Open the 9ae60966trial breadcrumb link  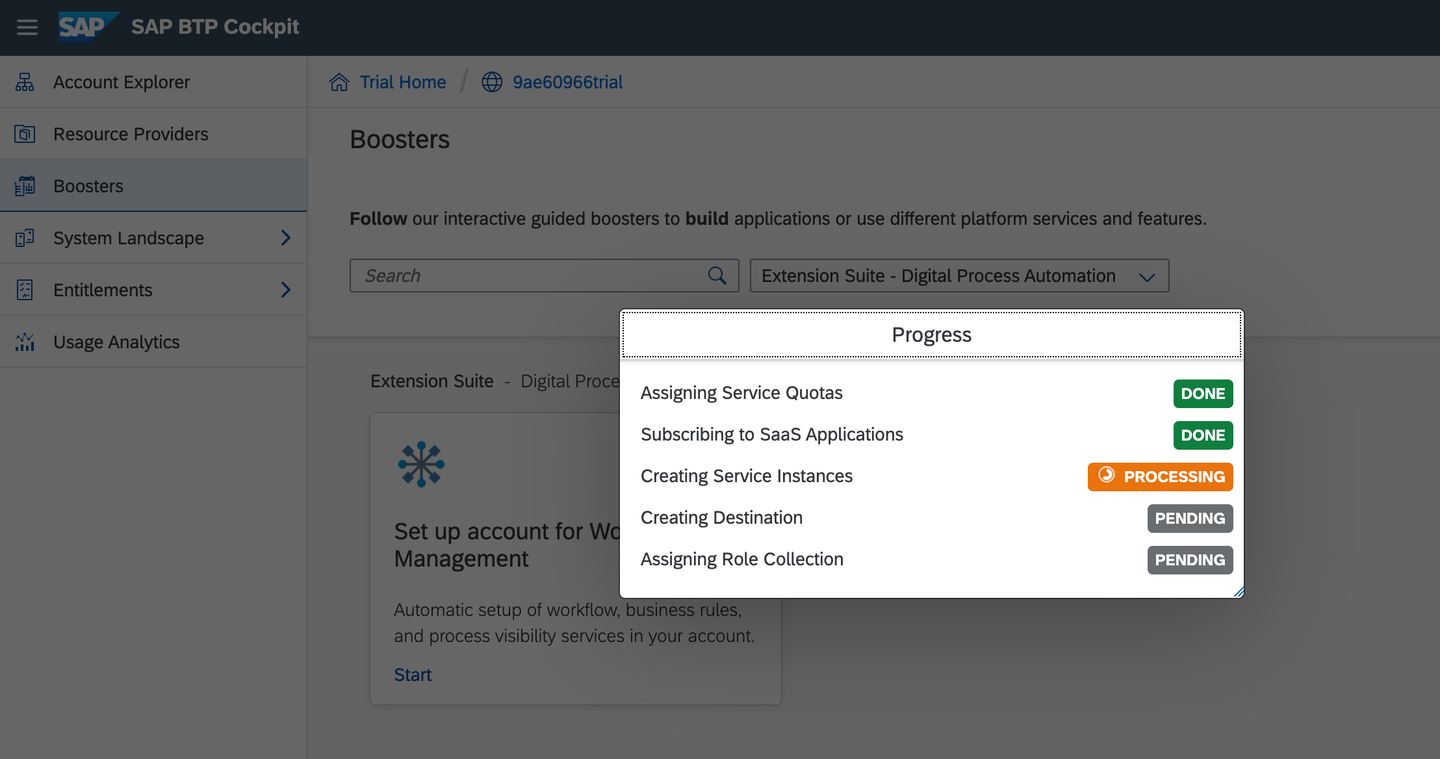(568, 82)
